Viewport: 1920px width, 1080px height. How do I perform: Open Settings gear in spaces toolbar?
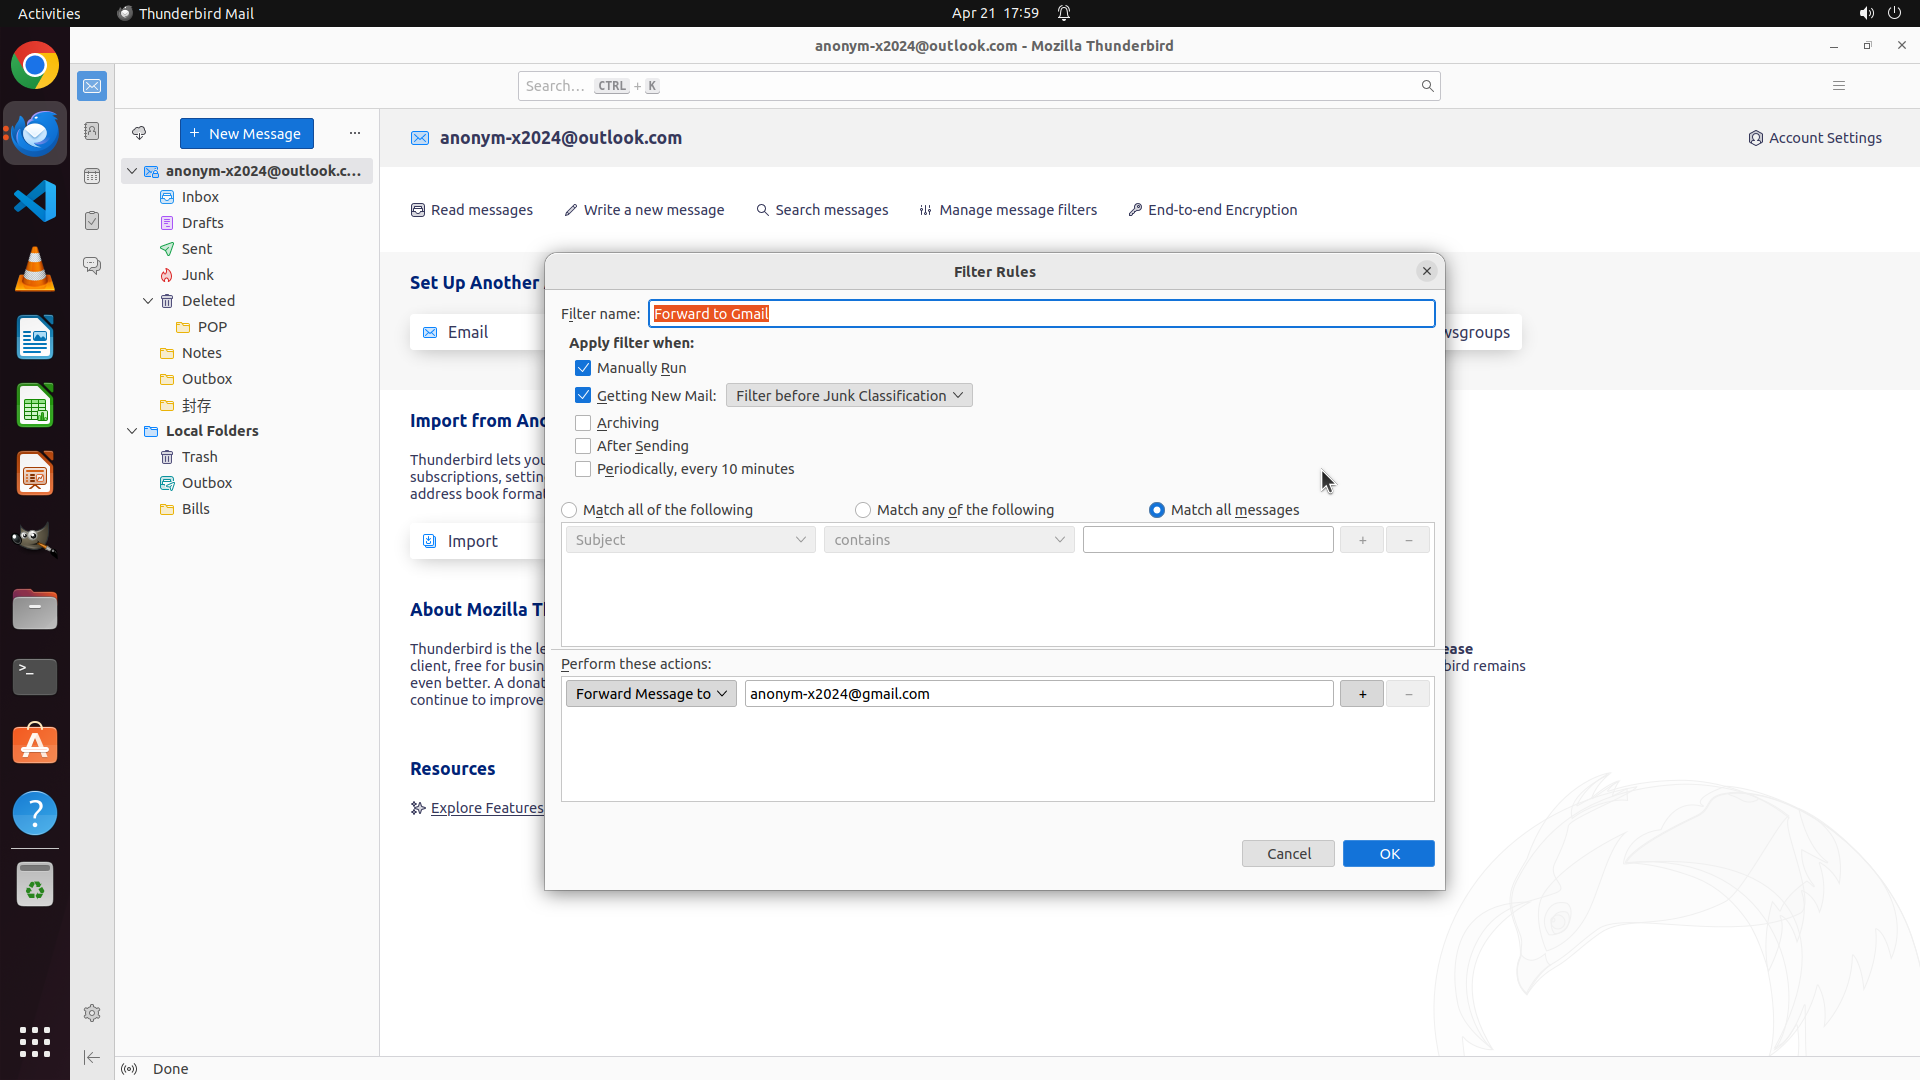coord(92,1013)
